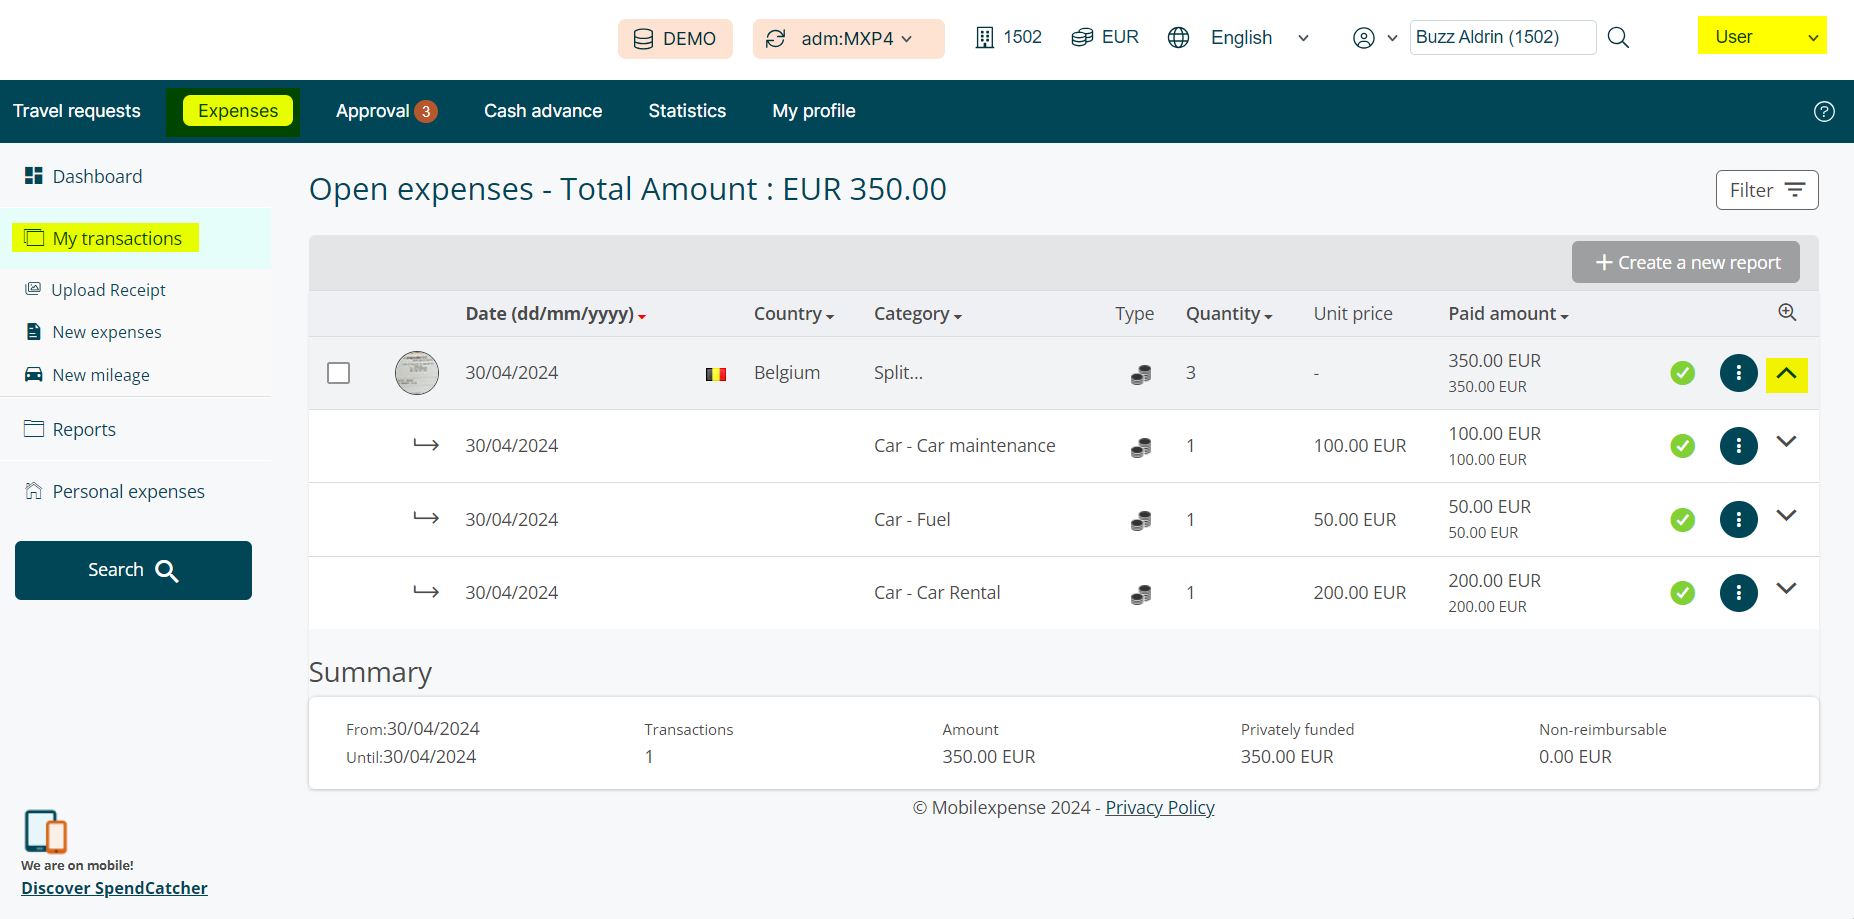This screenshot has height=919, width=1854.
Task: Click the user account avatar icon
Action: click(1363, 38)
